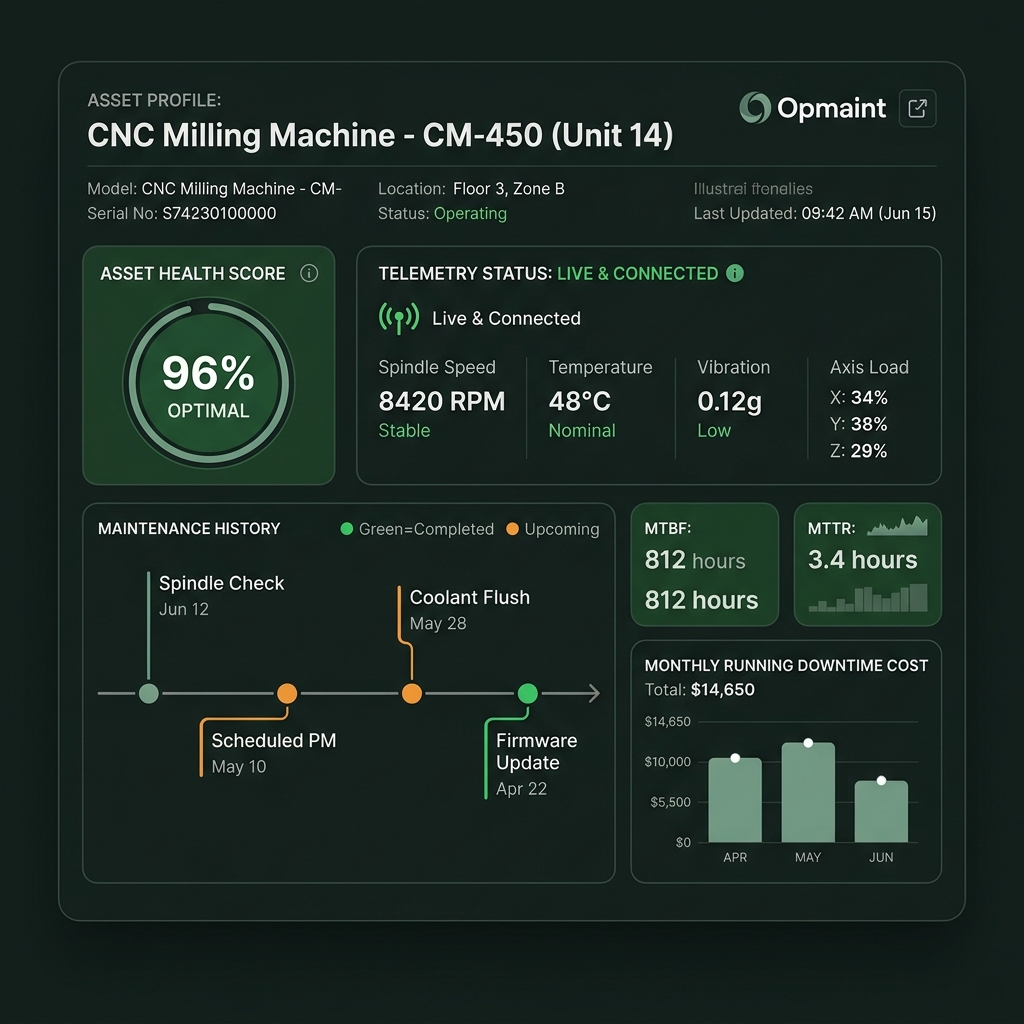Click the green Completed legend dot
Screen dimensions: 1024x1024
347,528
